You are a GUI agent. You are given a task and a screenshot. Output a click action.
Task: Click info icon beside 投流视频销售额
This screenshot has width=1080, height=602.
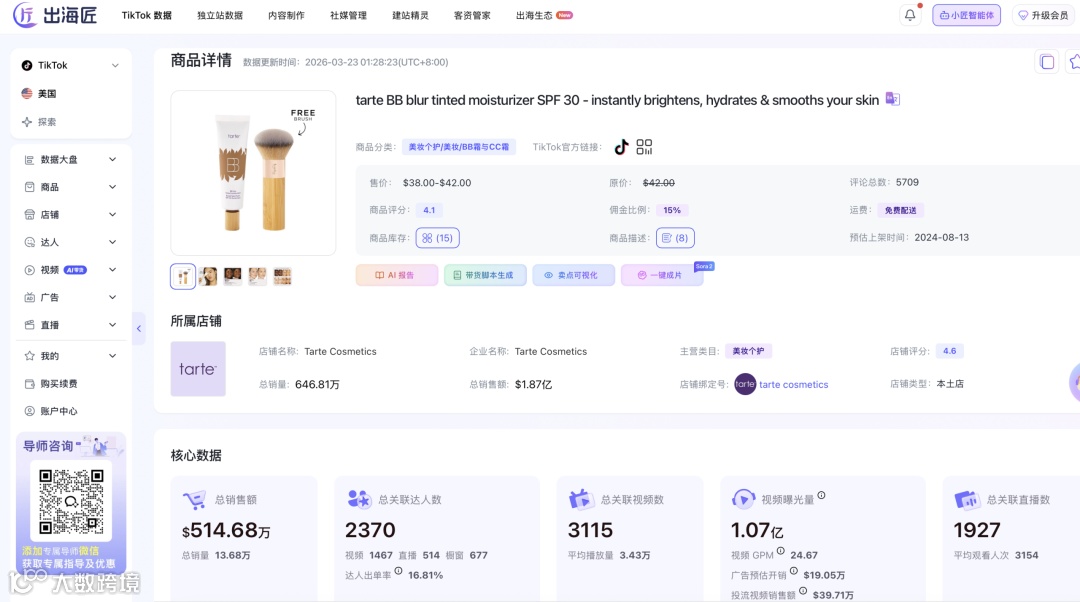click(x=803, y=591)
